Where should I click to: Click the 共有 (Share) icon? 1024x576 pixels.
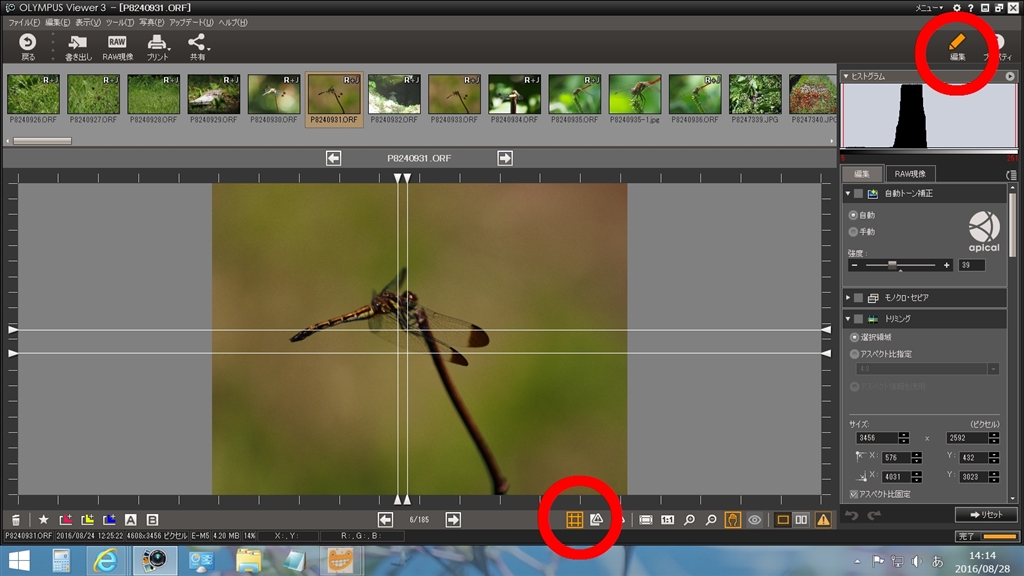click(197, 43)
